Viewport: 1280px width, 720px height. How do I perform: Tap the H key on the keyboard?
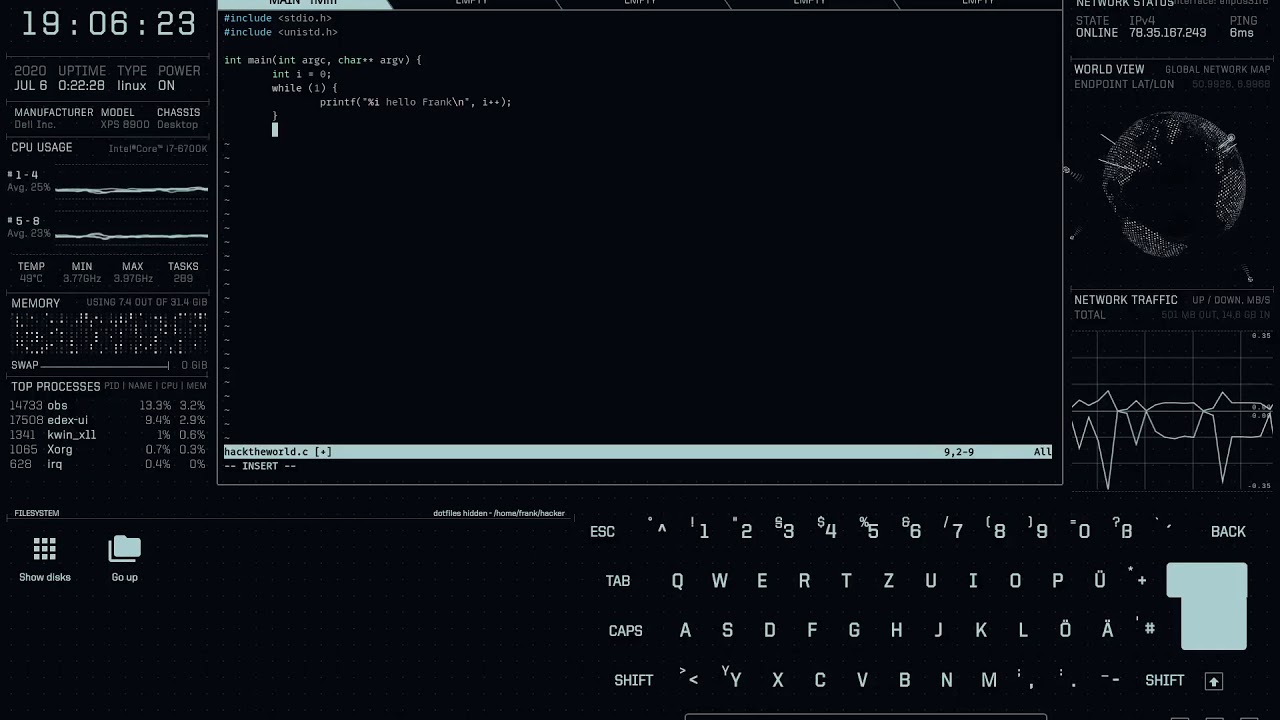(x=896, y=631)
